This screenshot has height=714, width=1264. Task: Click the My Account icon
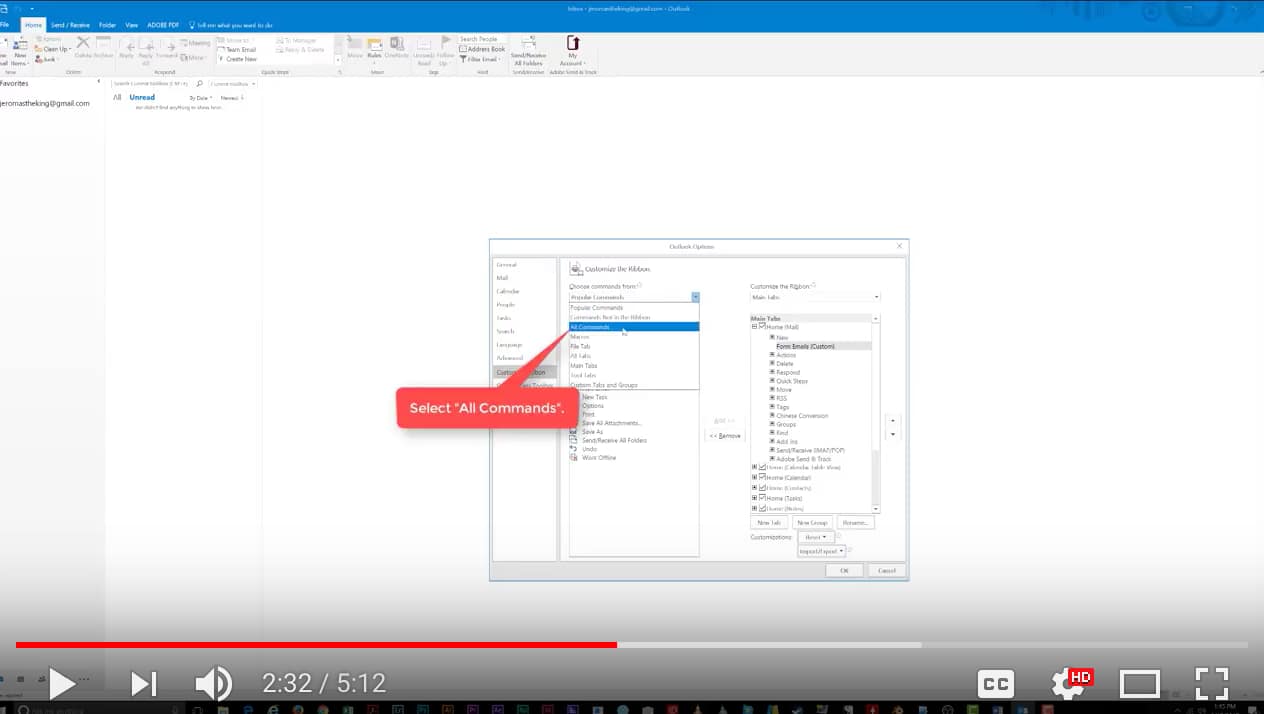pos(572,49)
